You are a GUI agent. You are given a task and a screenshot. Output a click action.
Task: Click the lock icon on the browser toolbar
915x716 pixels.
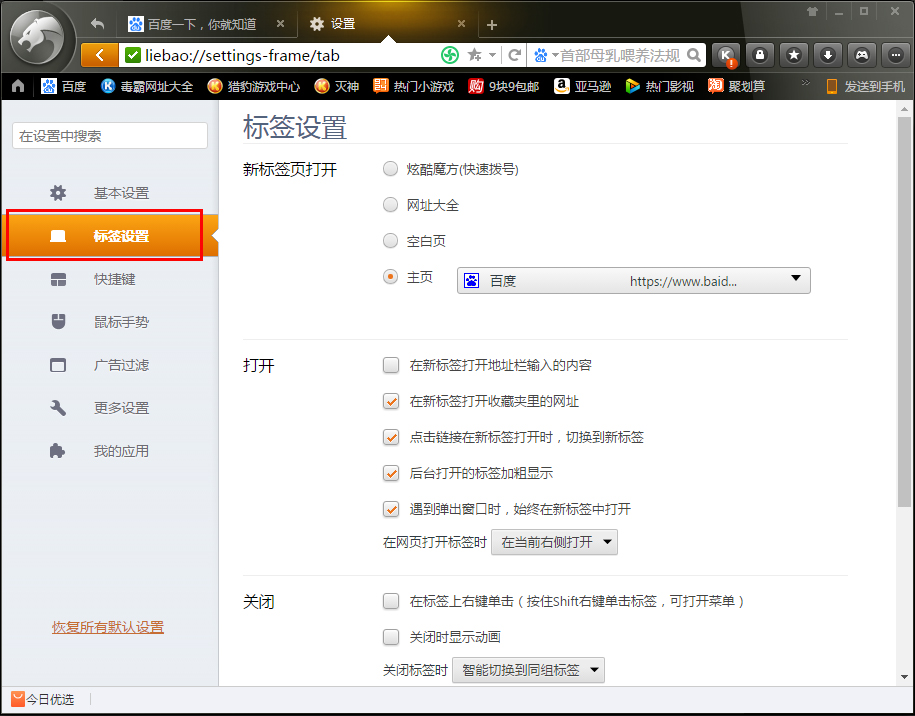[760, 57]
